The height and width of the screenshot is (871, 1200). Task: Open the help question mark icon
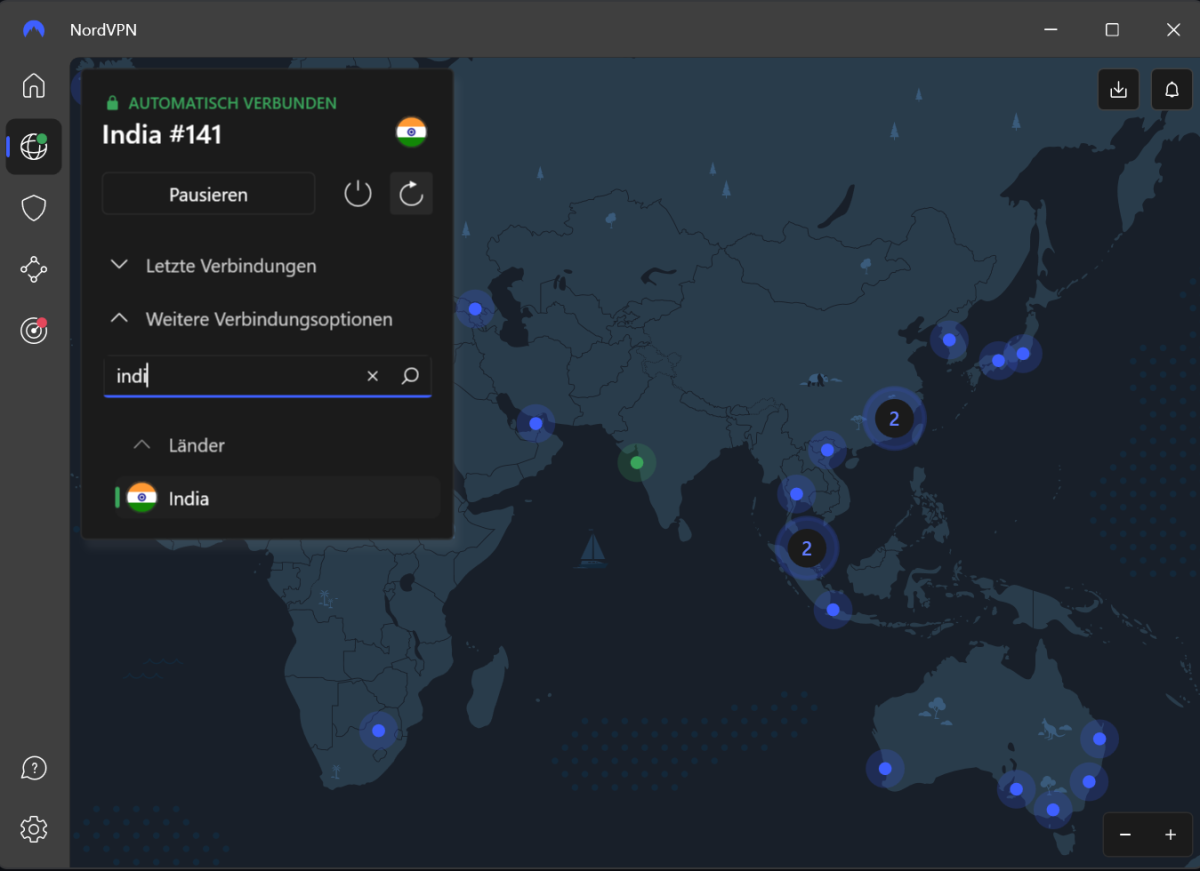pos(34,768)
